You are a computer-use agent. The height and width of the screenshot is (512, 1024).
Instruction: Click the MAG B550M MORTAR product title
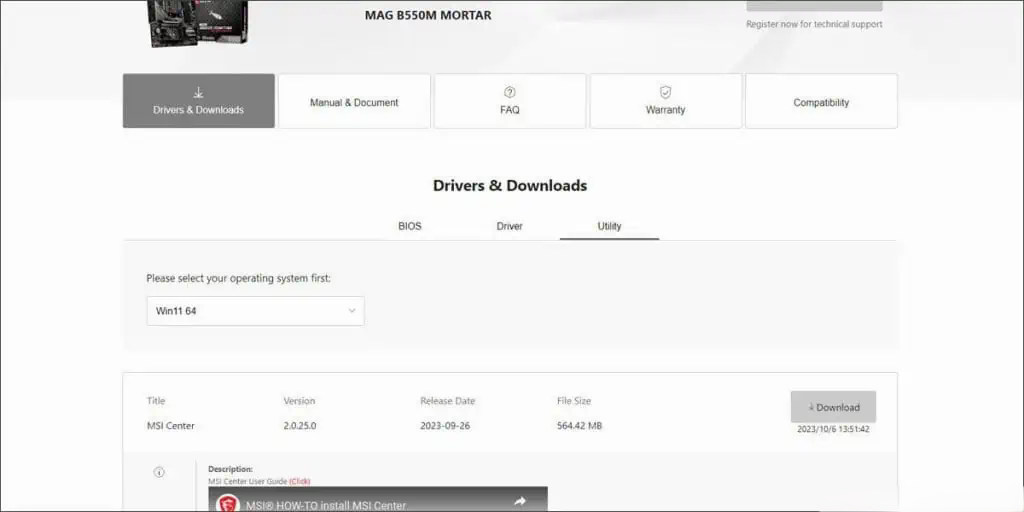(428, 15)
